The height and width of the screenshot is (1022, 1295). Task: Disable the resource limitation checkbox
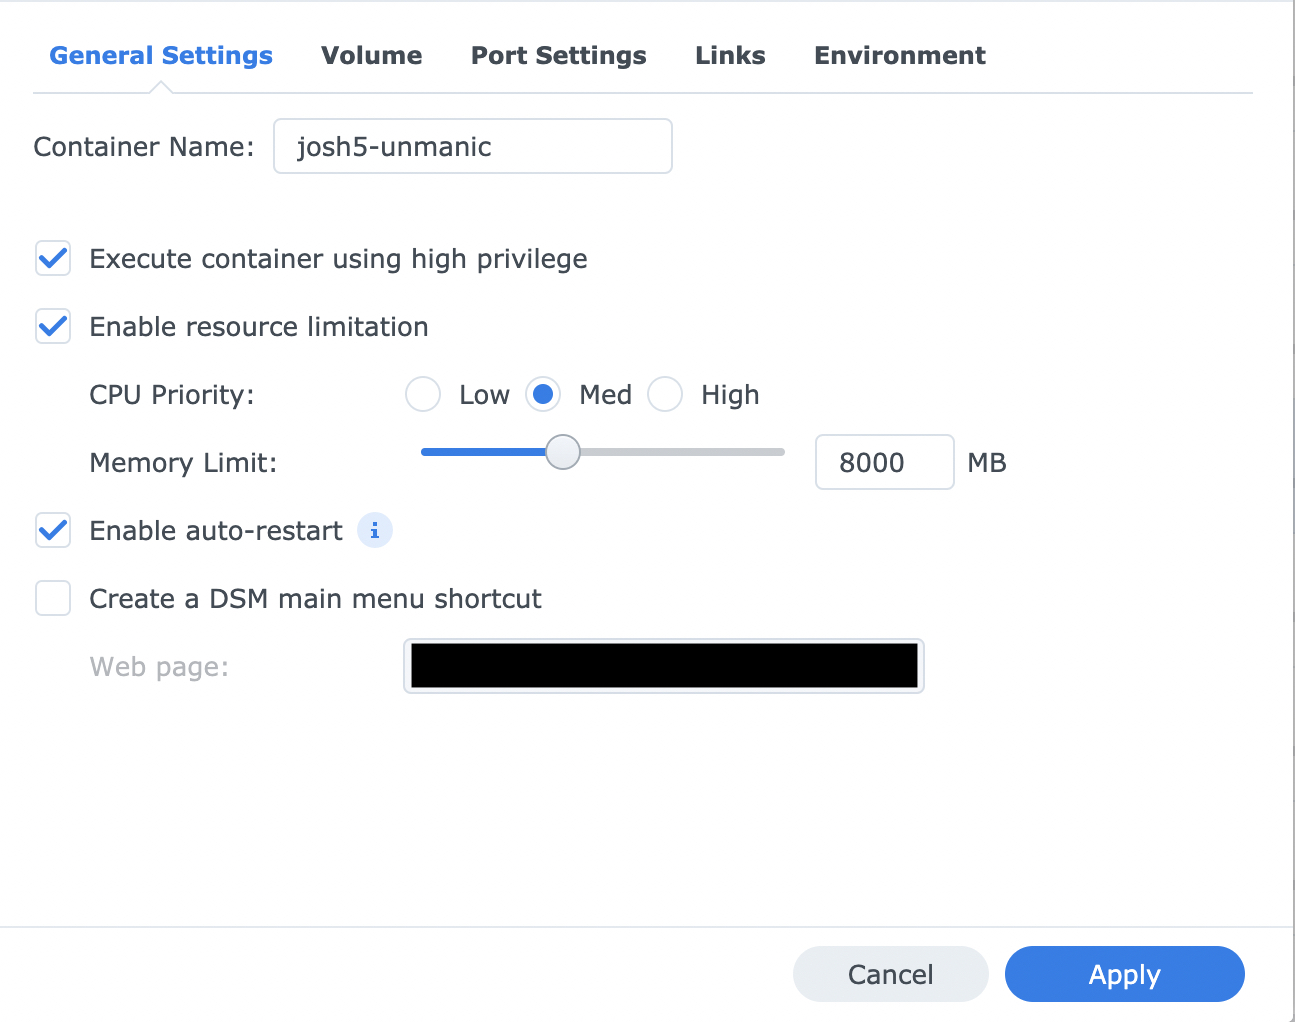pyautogui.click(x=53, y=327)
